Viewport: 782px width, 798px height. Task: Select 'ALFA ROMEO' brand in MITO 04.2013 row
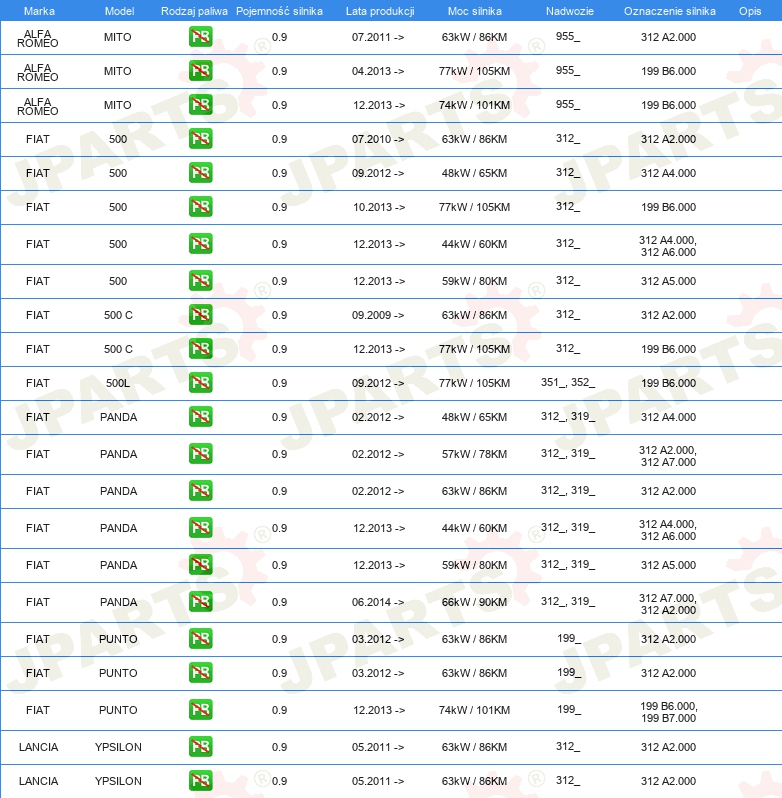pos(38,72)
